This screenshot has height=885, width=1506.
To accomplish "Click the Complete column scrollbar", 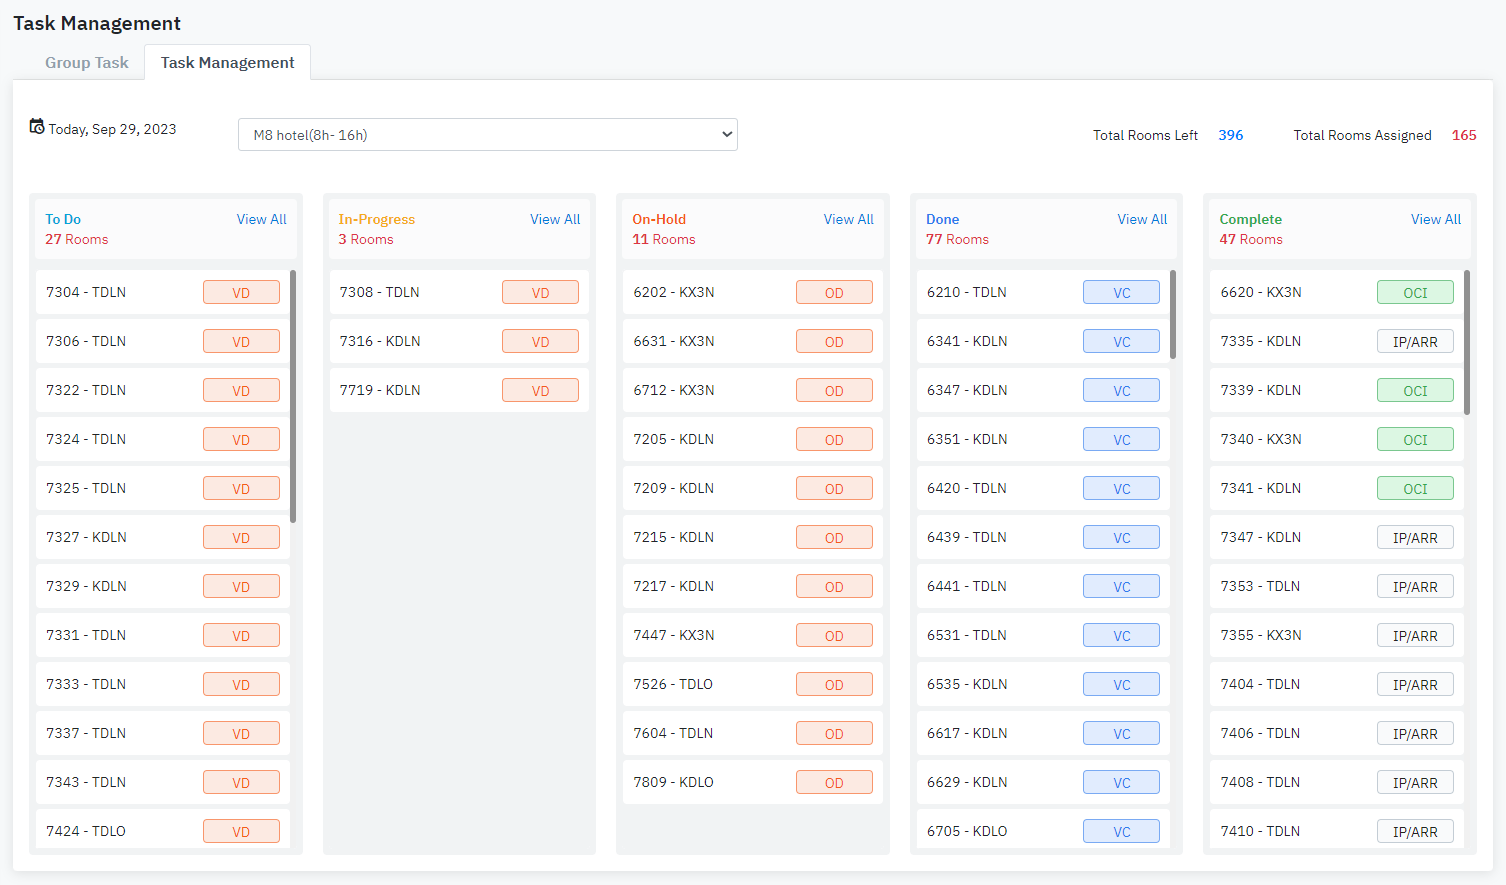I will pyautogui.click(x=1467, y=342).
